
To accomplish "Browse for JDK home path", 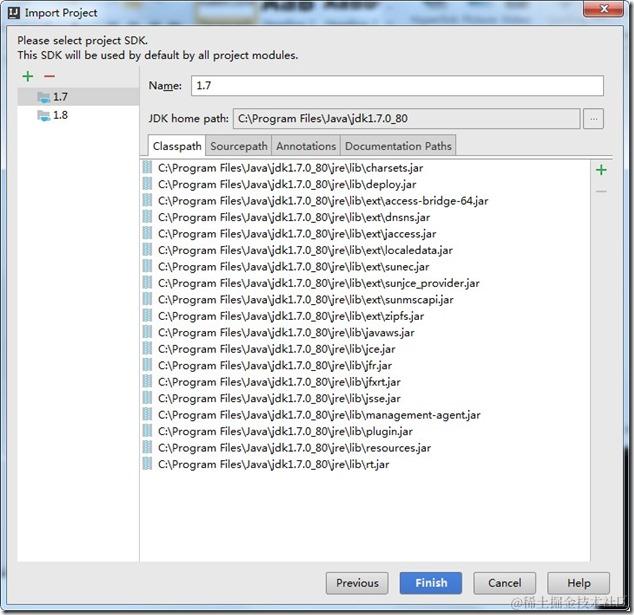I will tap(593, 118).
